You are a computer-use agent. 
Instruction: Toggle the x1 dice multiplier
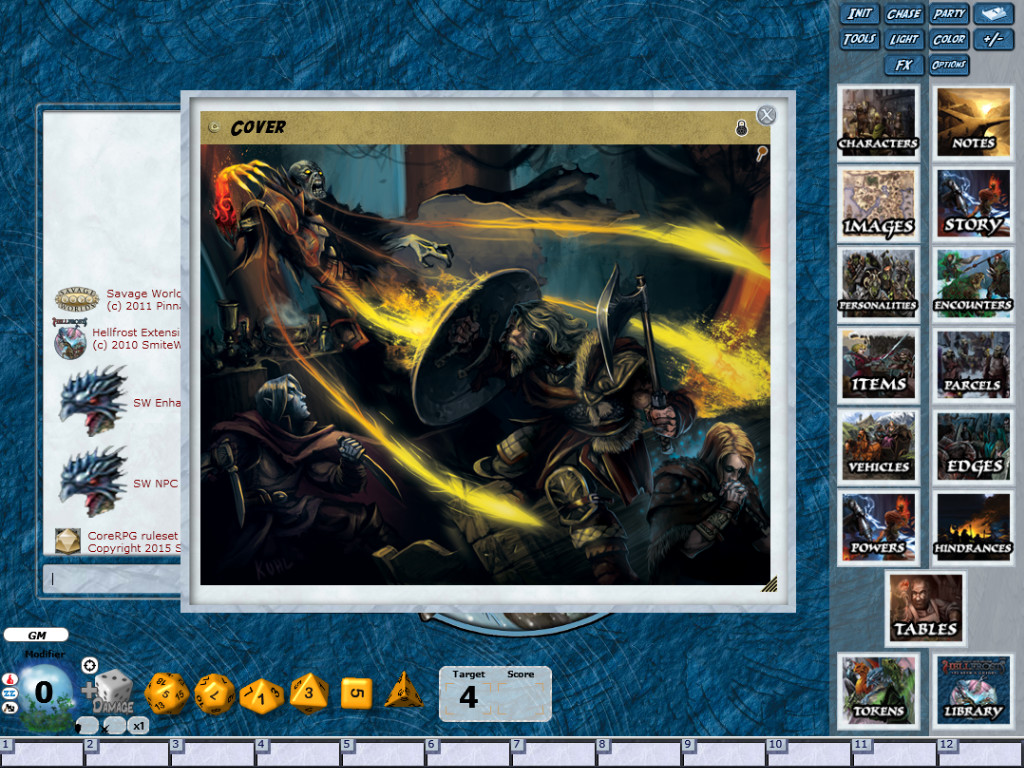pos(139,725)
